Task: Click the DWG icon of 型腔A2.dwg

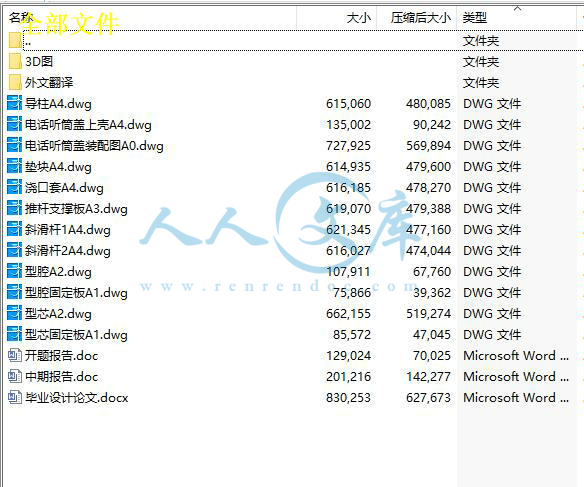Action: pos(15,271)
